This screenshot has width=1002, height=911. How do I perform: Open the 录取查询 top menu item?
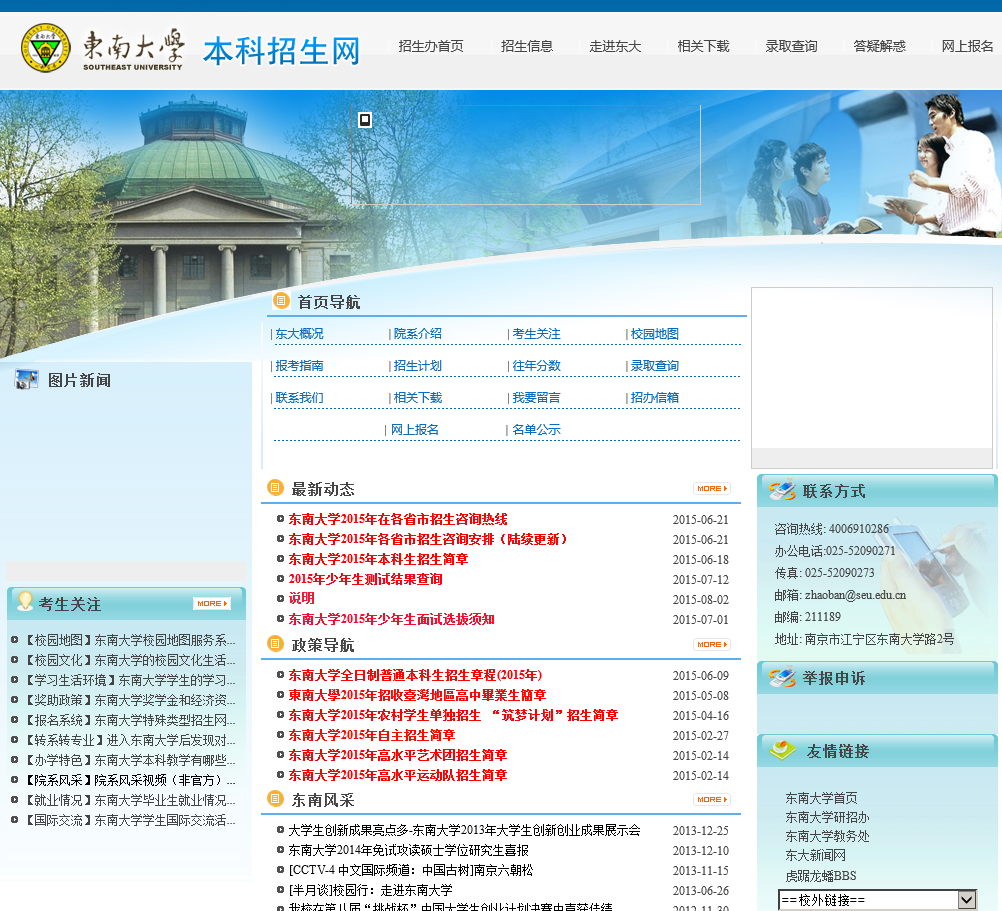click(791, 47)
